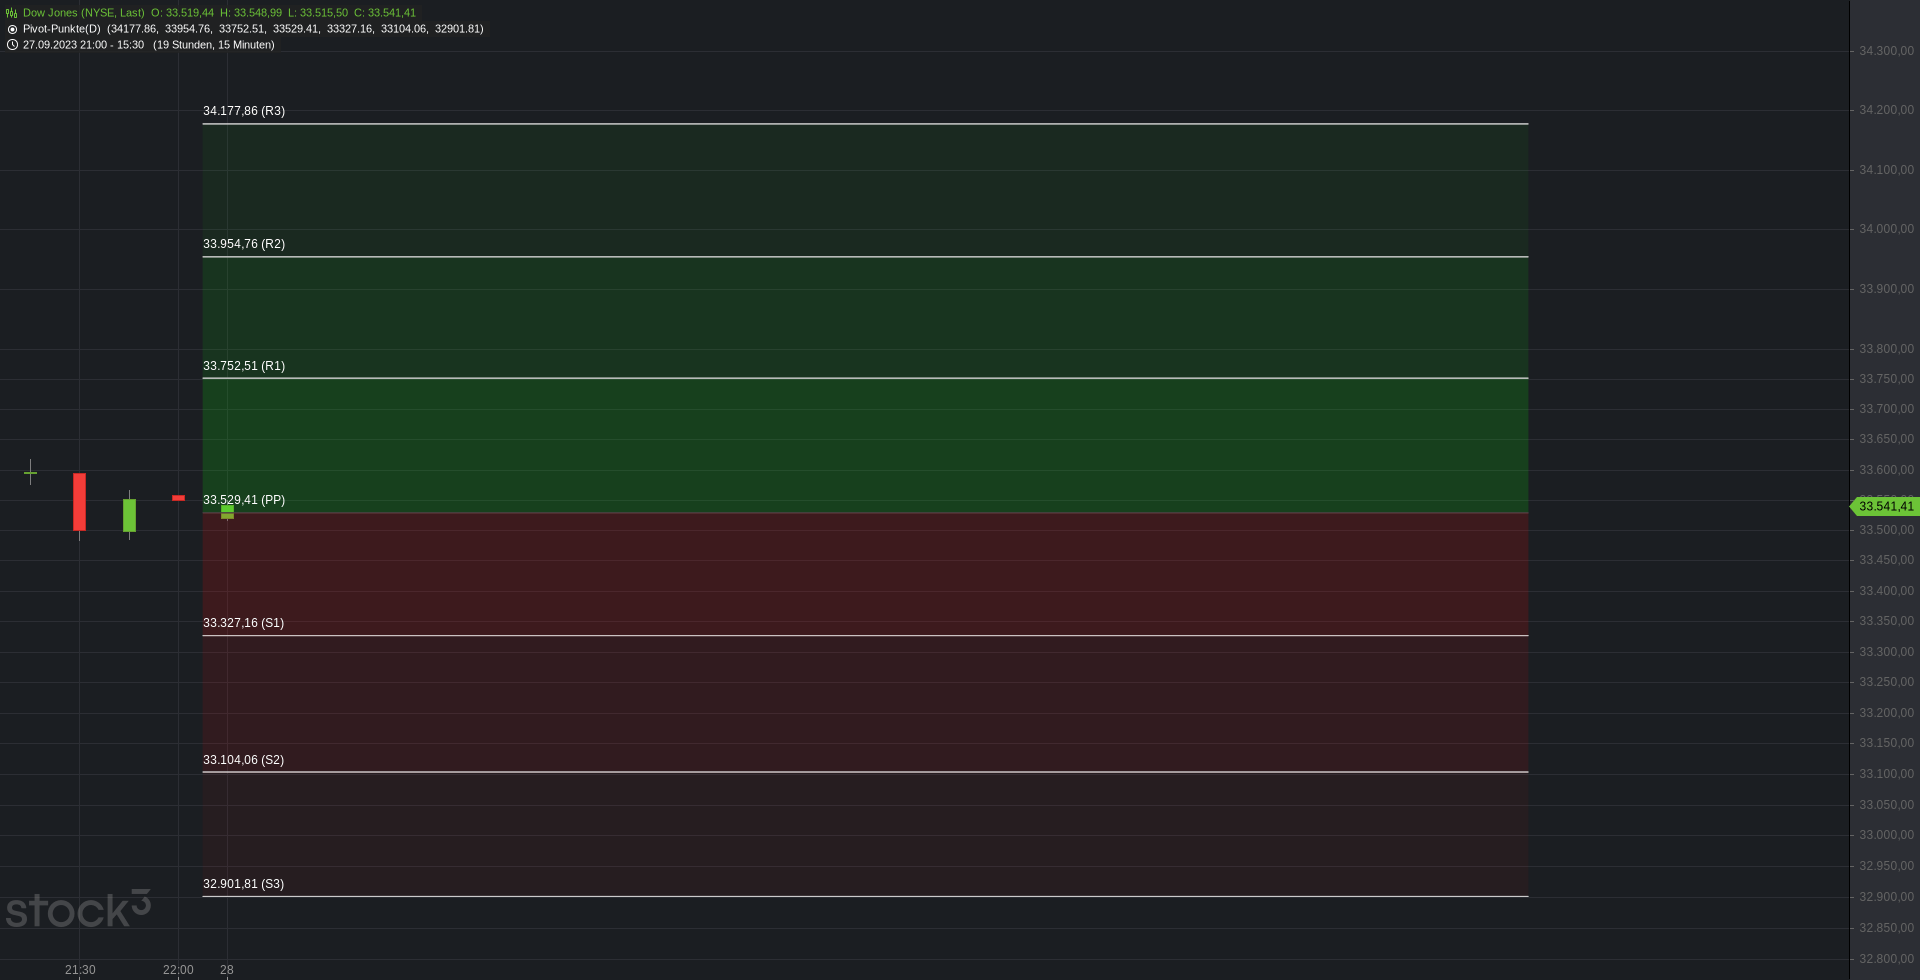Click the 32.901,81 (S3) label
Image resolution: width=1920 pixels, height=980 pixels.
click(x=243, y=884)
